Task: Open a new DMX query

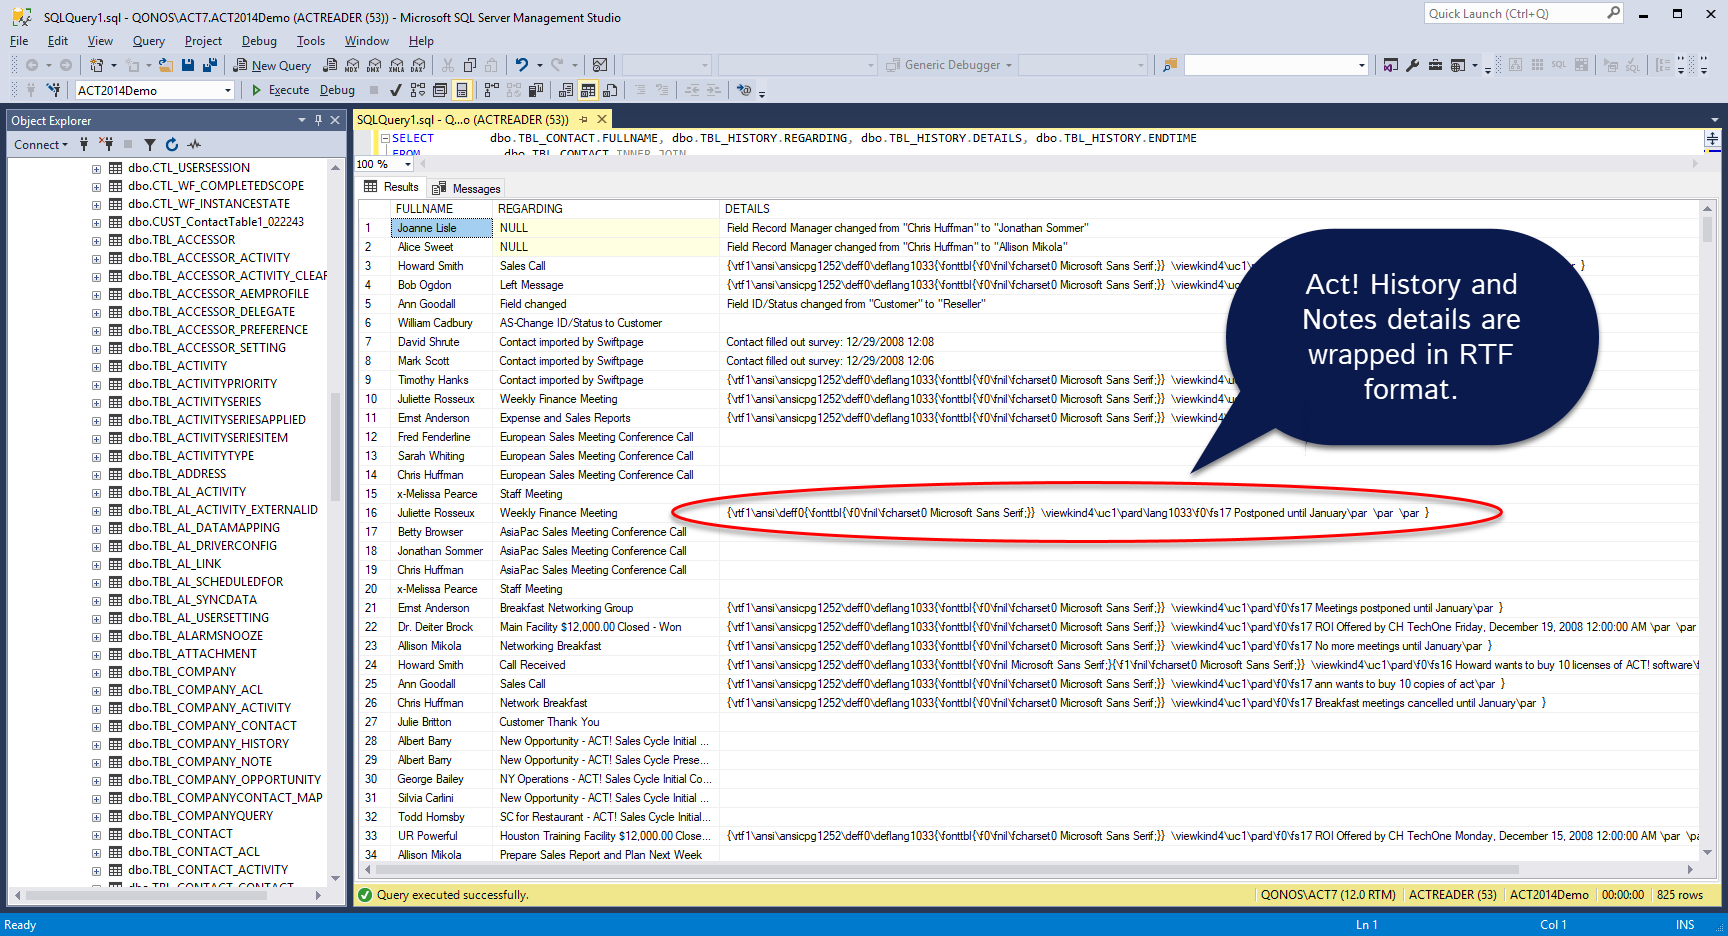Action: click(x=374, y=65)
